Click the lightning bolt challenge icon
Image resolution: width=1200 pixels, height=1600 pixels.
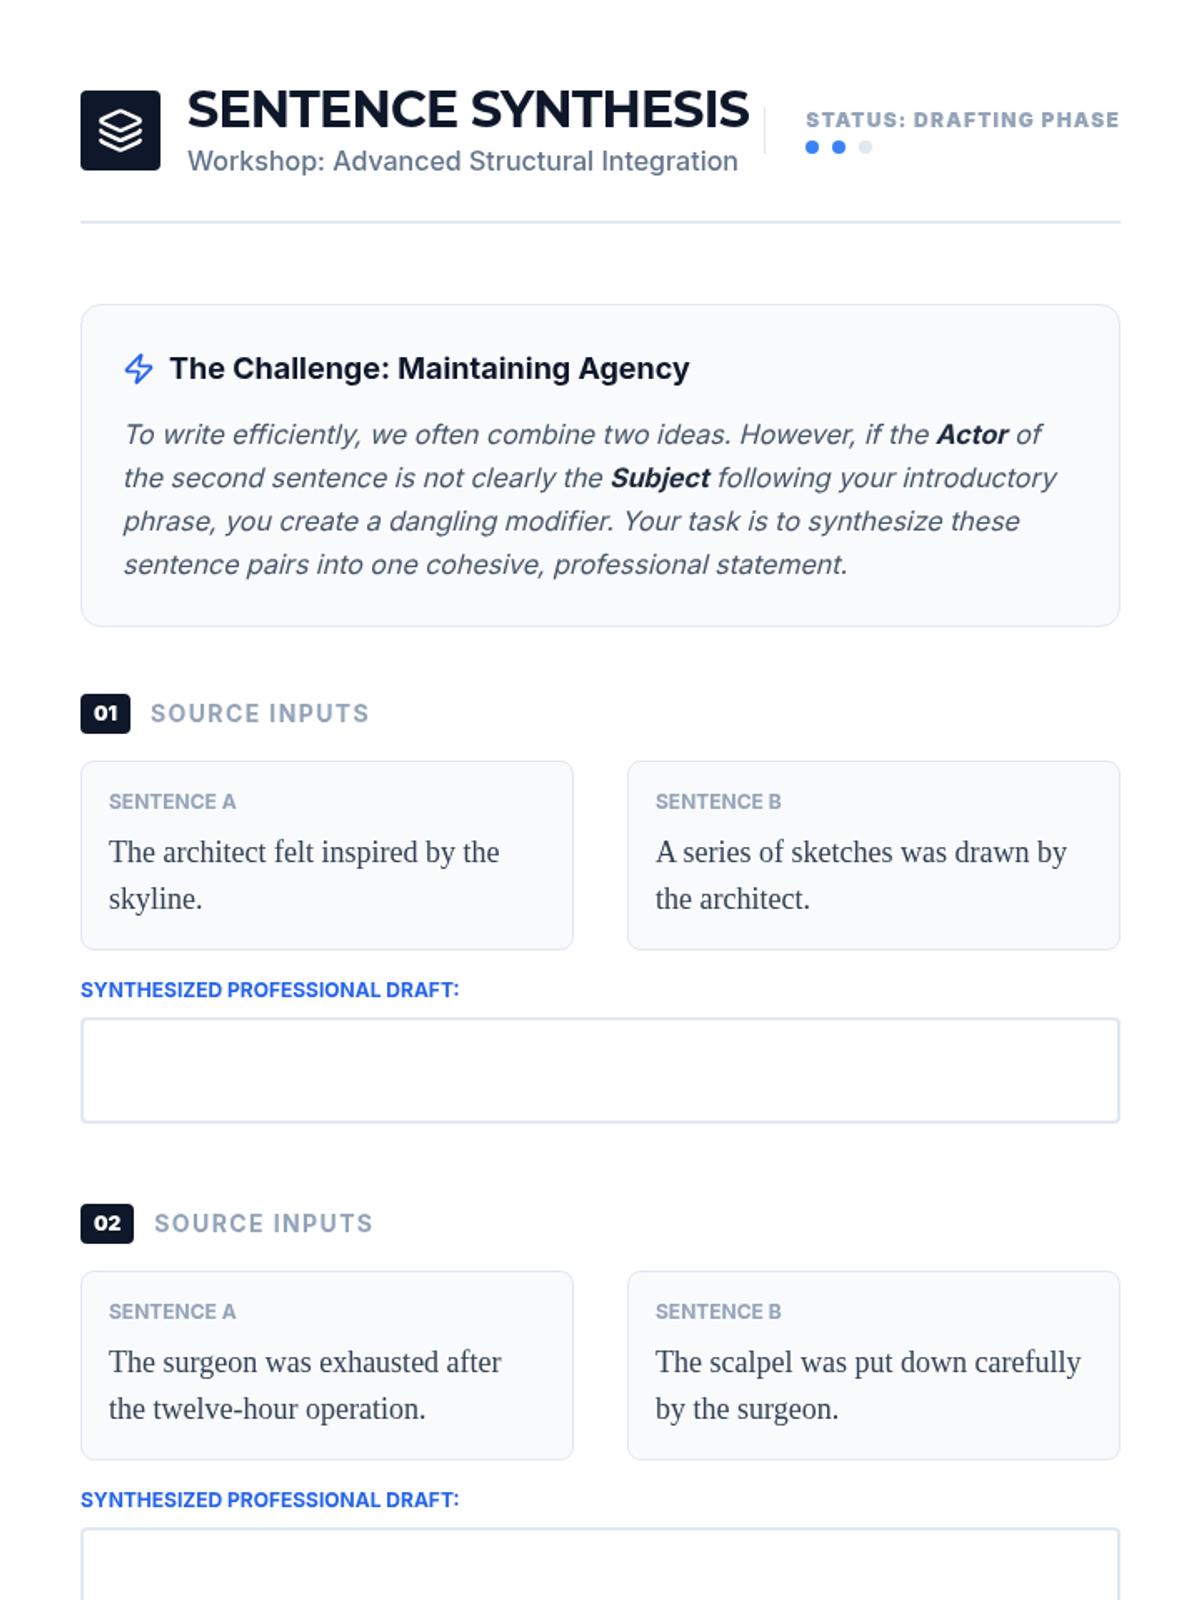pyautogui.click(x=139, y=369)
